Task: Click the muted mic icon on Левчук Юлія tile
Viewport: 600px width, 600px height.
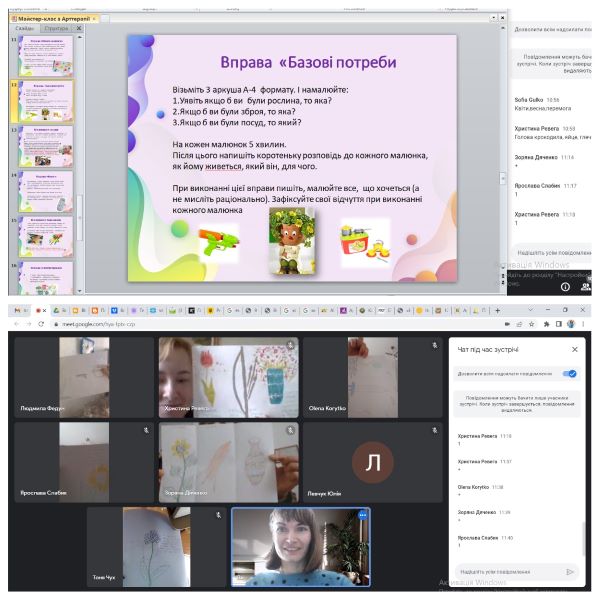Action: (x=435, y=430)
